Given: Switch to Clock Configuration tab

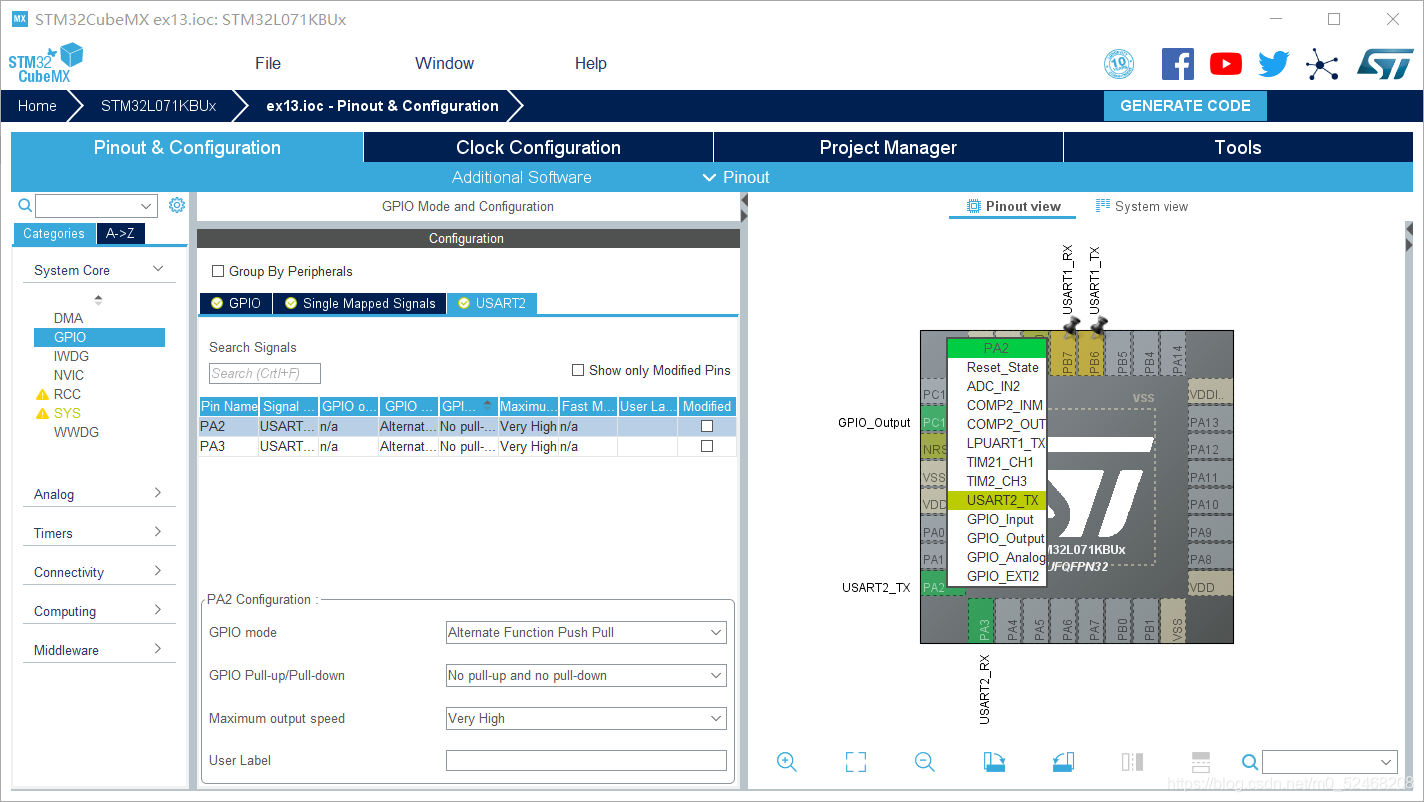Looking at the screenshot, I should (538, 147).
